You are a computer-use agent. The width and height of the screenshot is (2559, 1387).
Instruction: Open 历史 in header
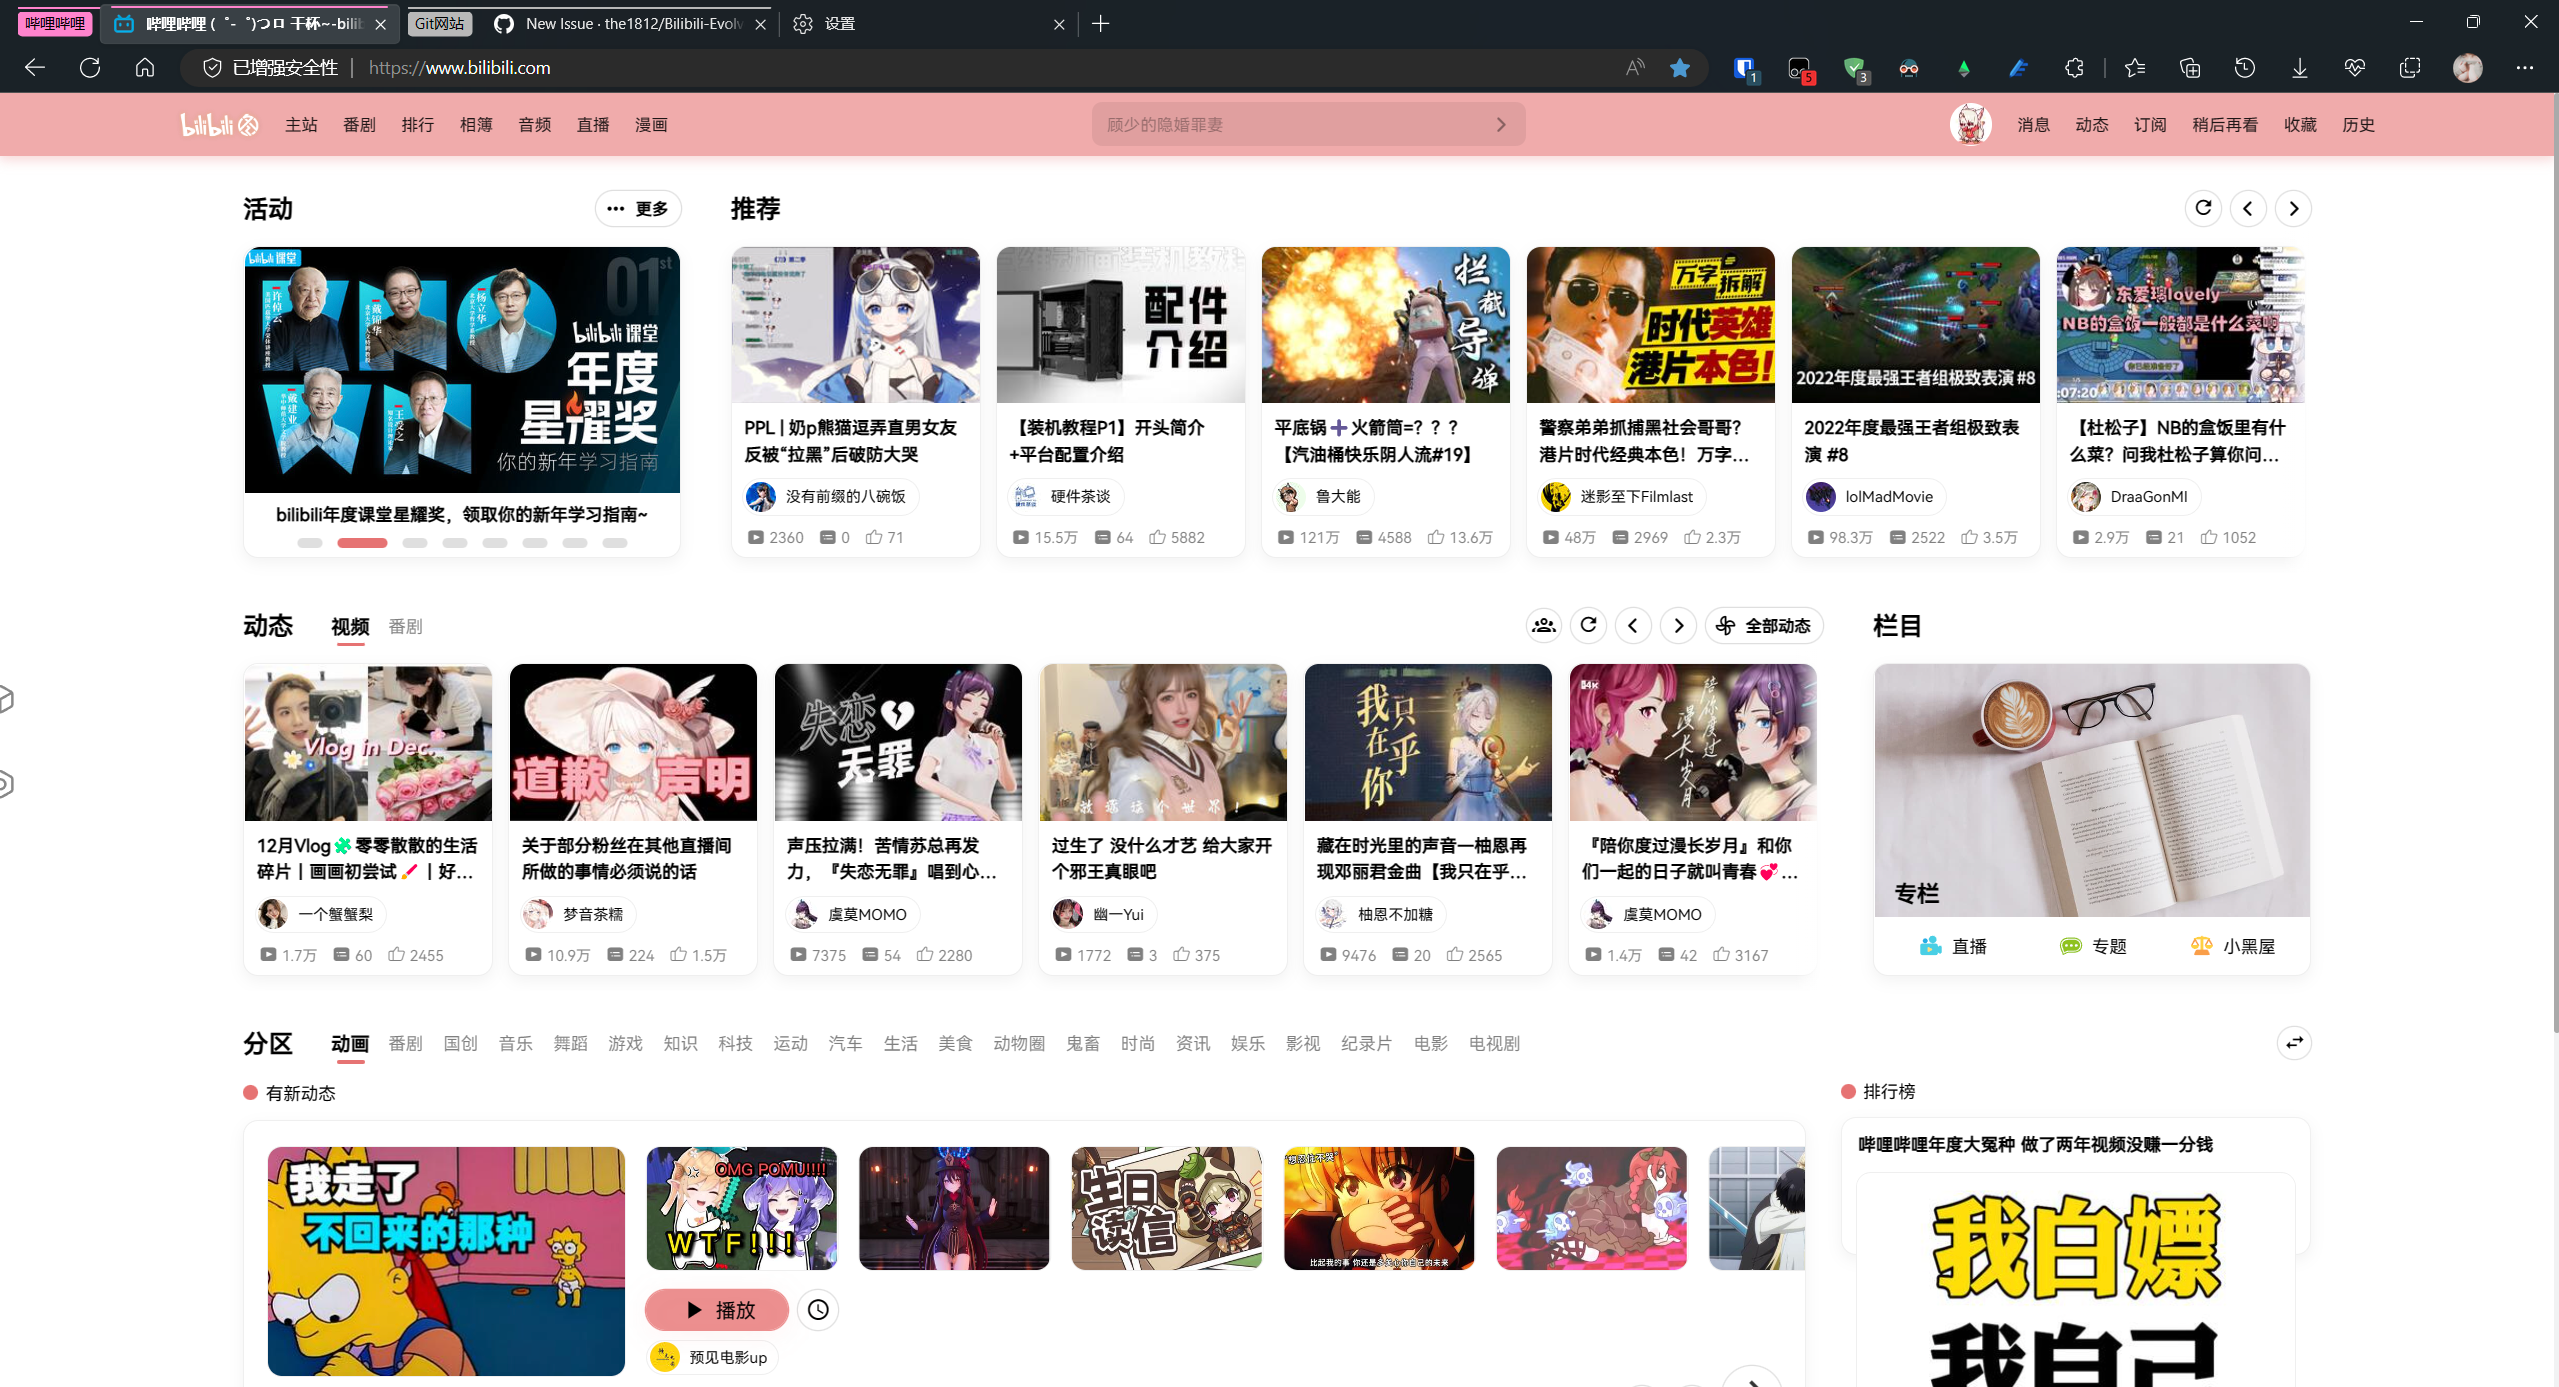click(x=2358, y=124)
